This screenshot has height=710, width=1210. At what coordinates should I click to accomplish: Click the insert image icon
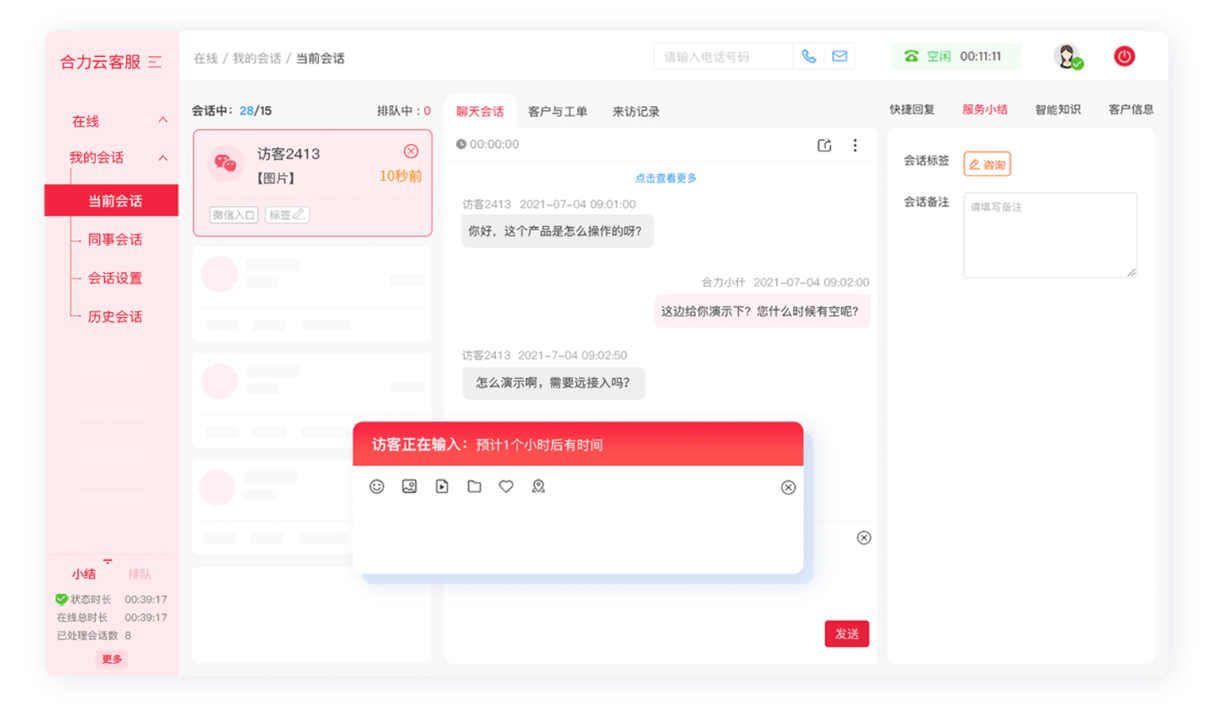pyautogui.click(x=409, y=486)
